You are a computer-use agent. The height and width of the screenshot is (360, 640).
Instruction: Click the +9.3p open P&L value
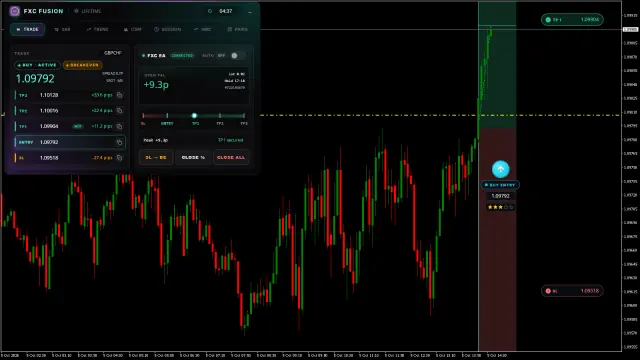(156, 84)
